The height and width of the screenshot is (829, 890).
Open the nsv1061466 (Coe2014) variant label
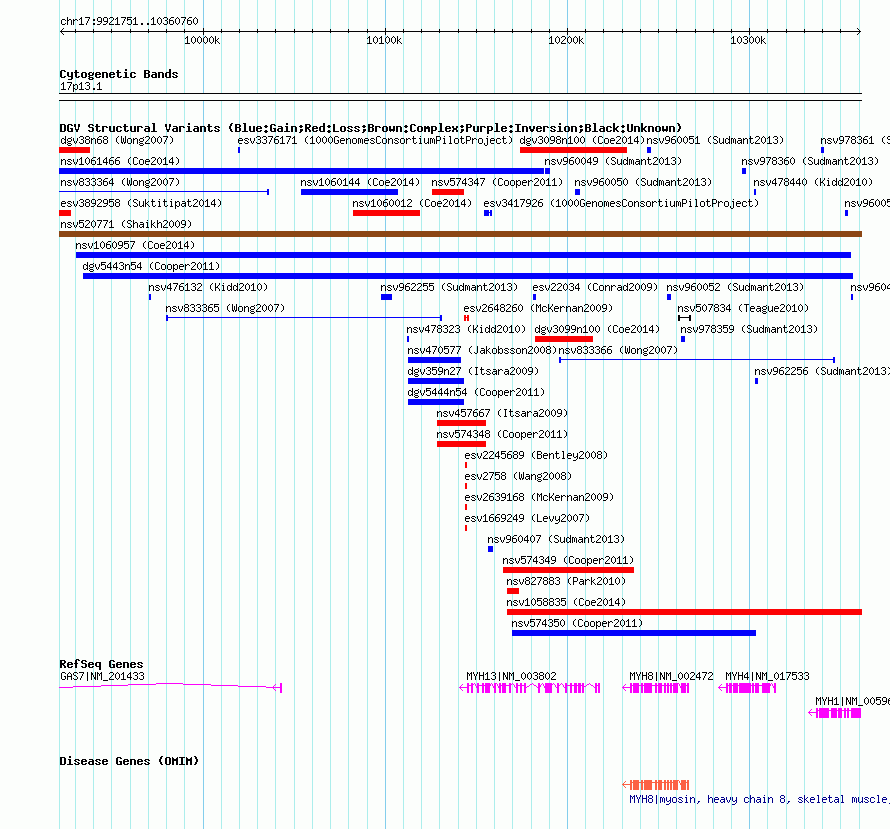pos(120,161)
